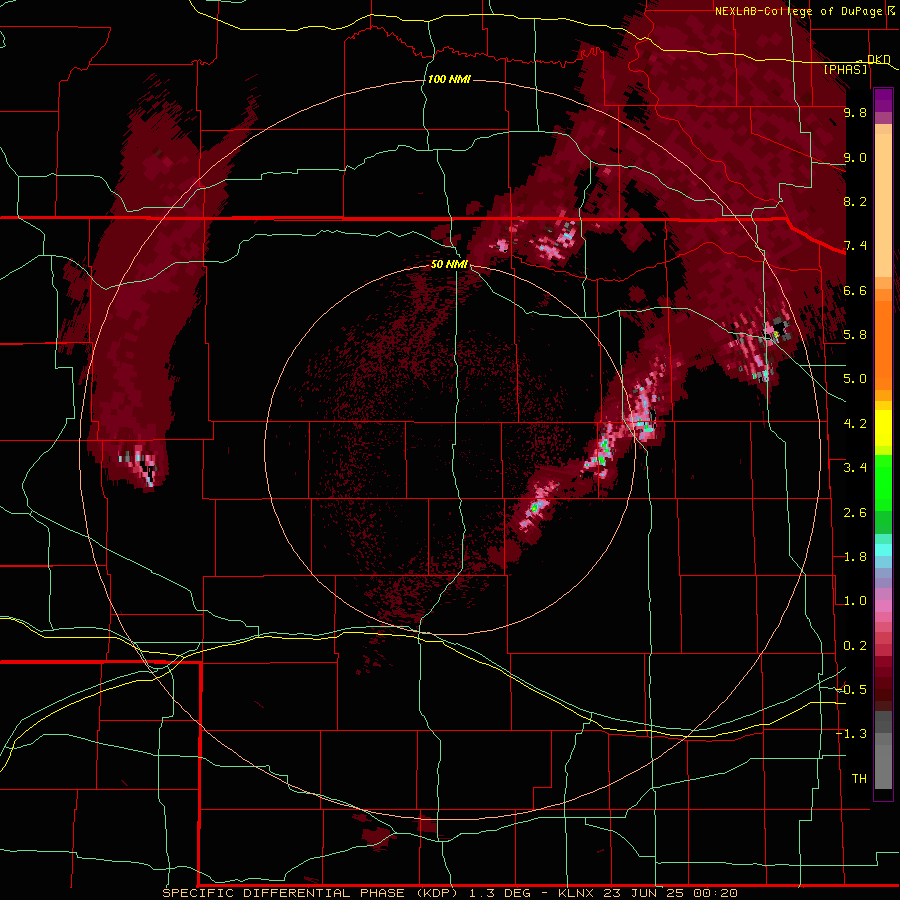
Task: Click the OKD station label
Action: (x=878, y=60)
